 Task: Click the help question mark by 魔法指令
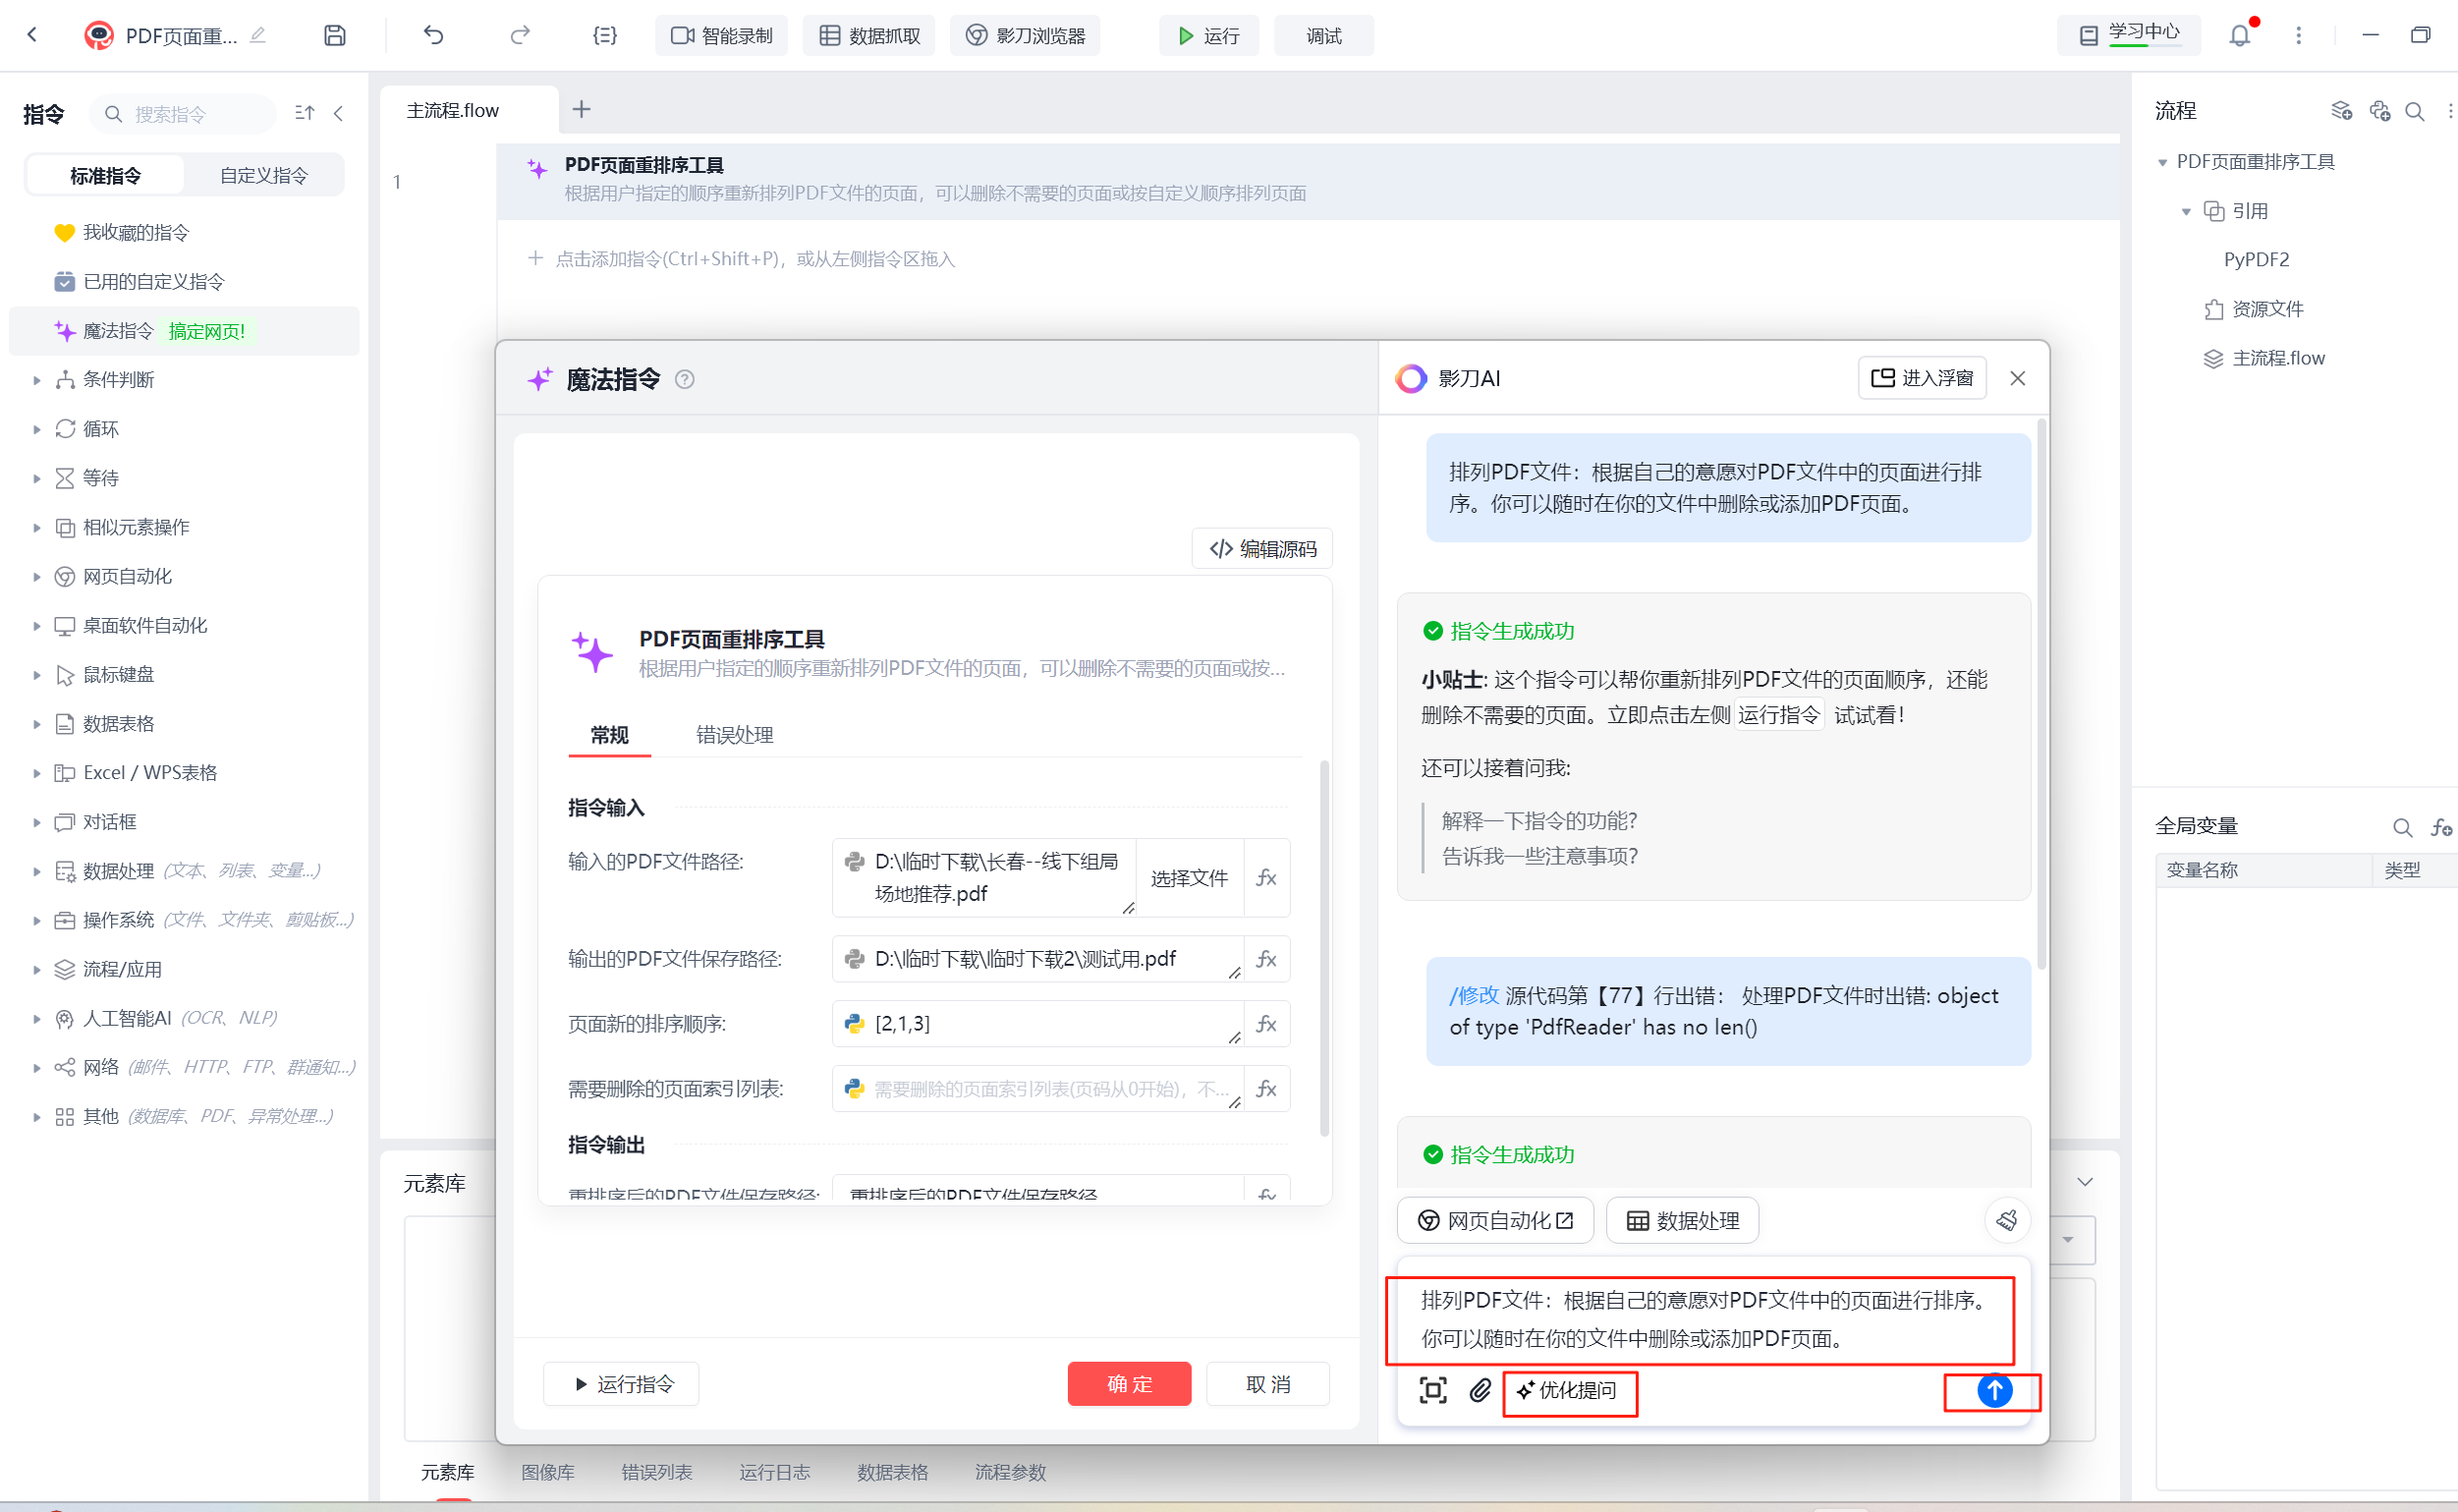point(685,379)
